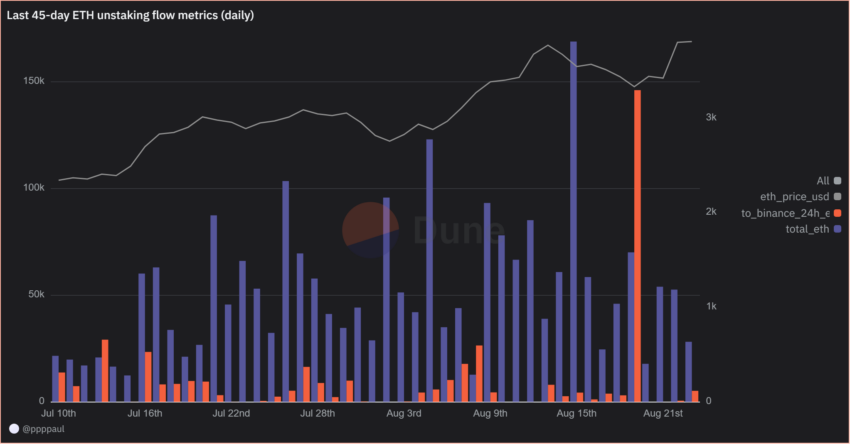This screenshot has width=850, height=444.
Task: Click the Aug 3rd axis label
Action: pos(404,414)
